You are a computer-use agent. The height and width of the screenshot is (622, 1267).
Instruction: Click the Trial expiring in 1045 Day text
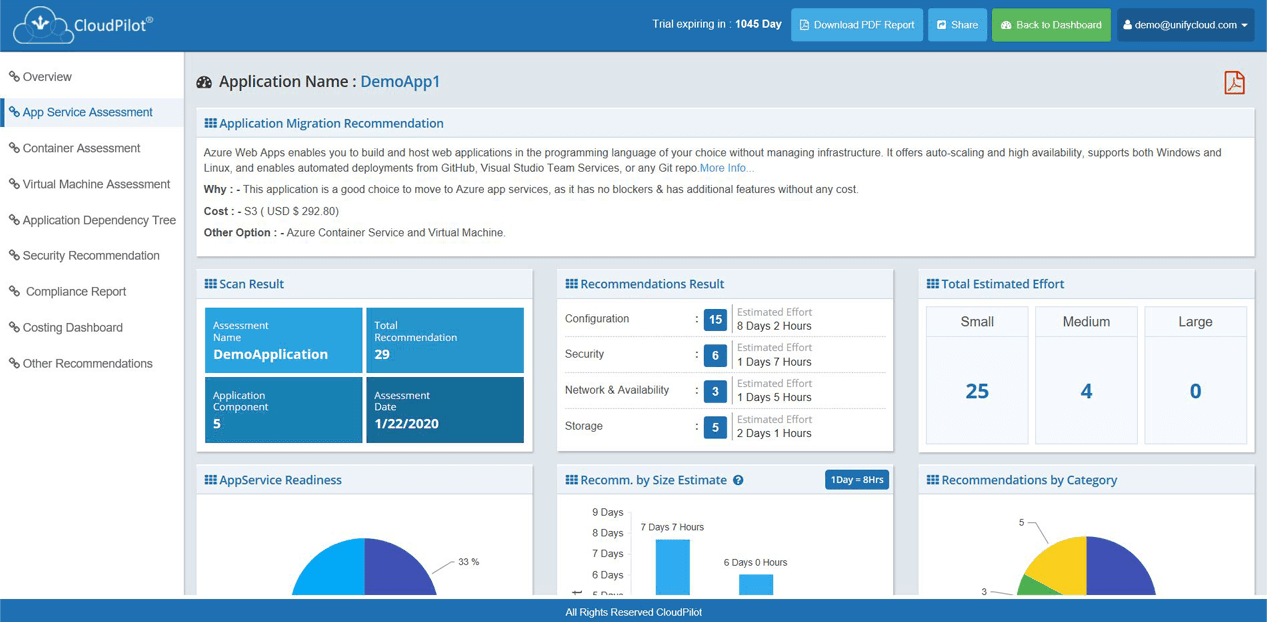(717, 24)
